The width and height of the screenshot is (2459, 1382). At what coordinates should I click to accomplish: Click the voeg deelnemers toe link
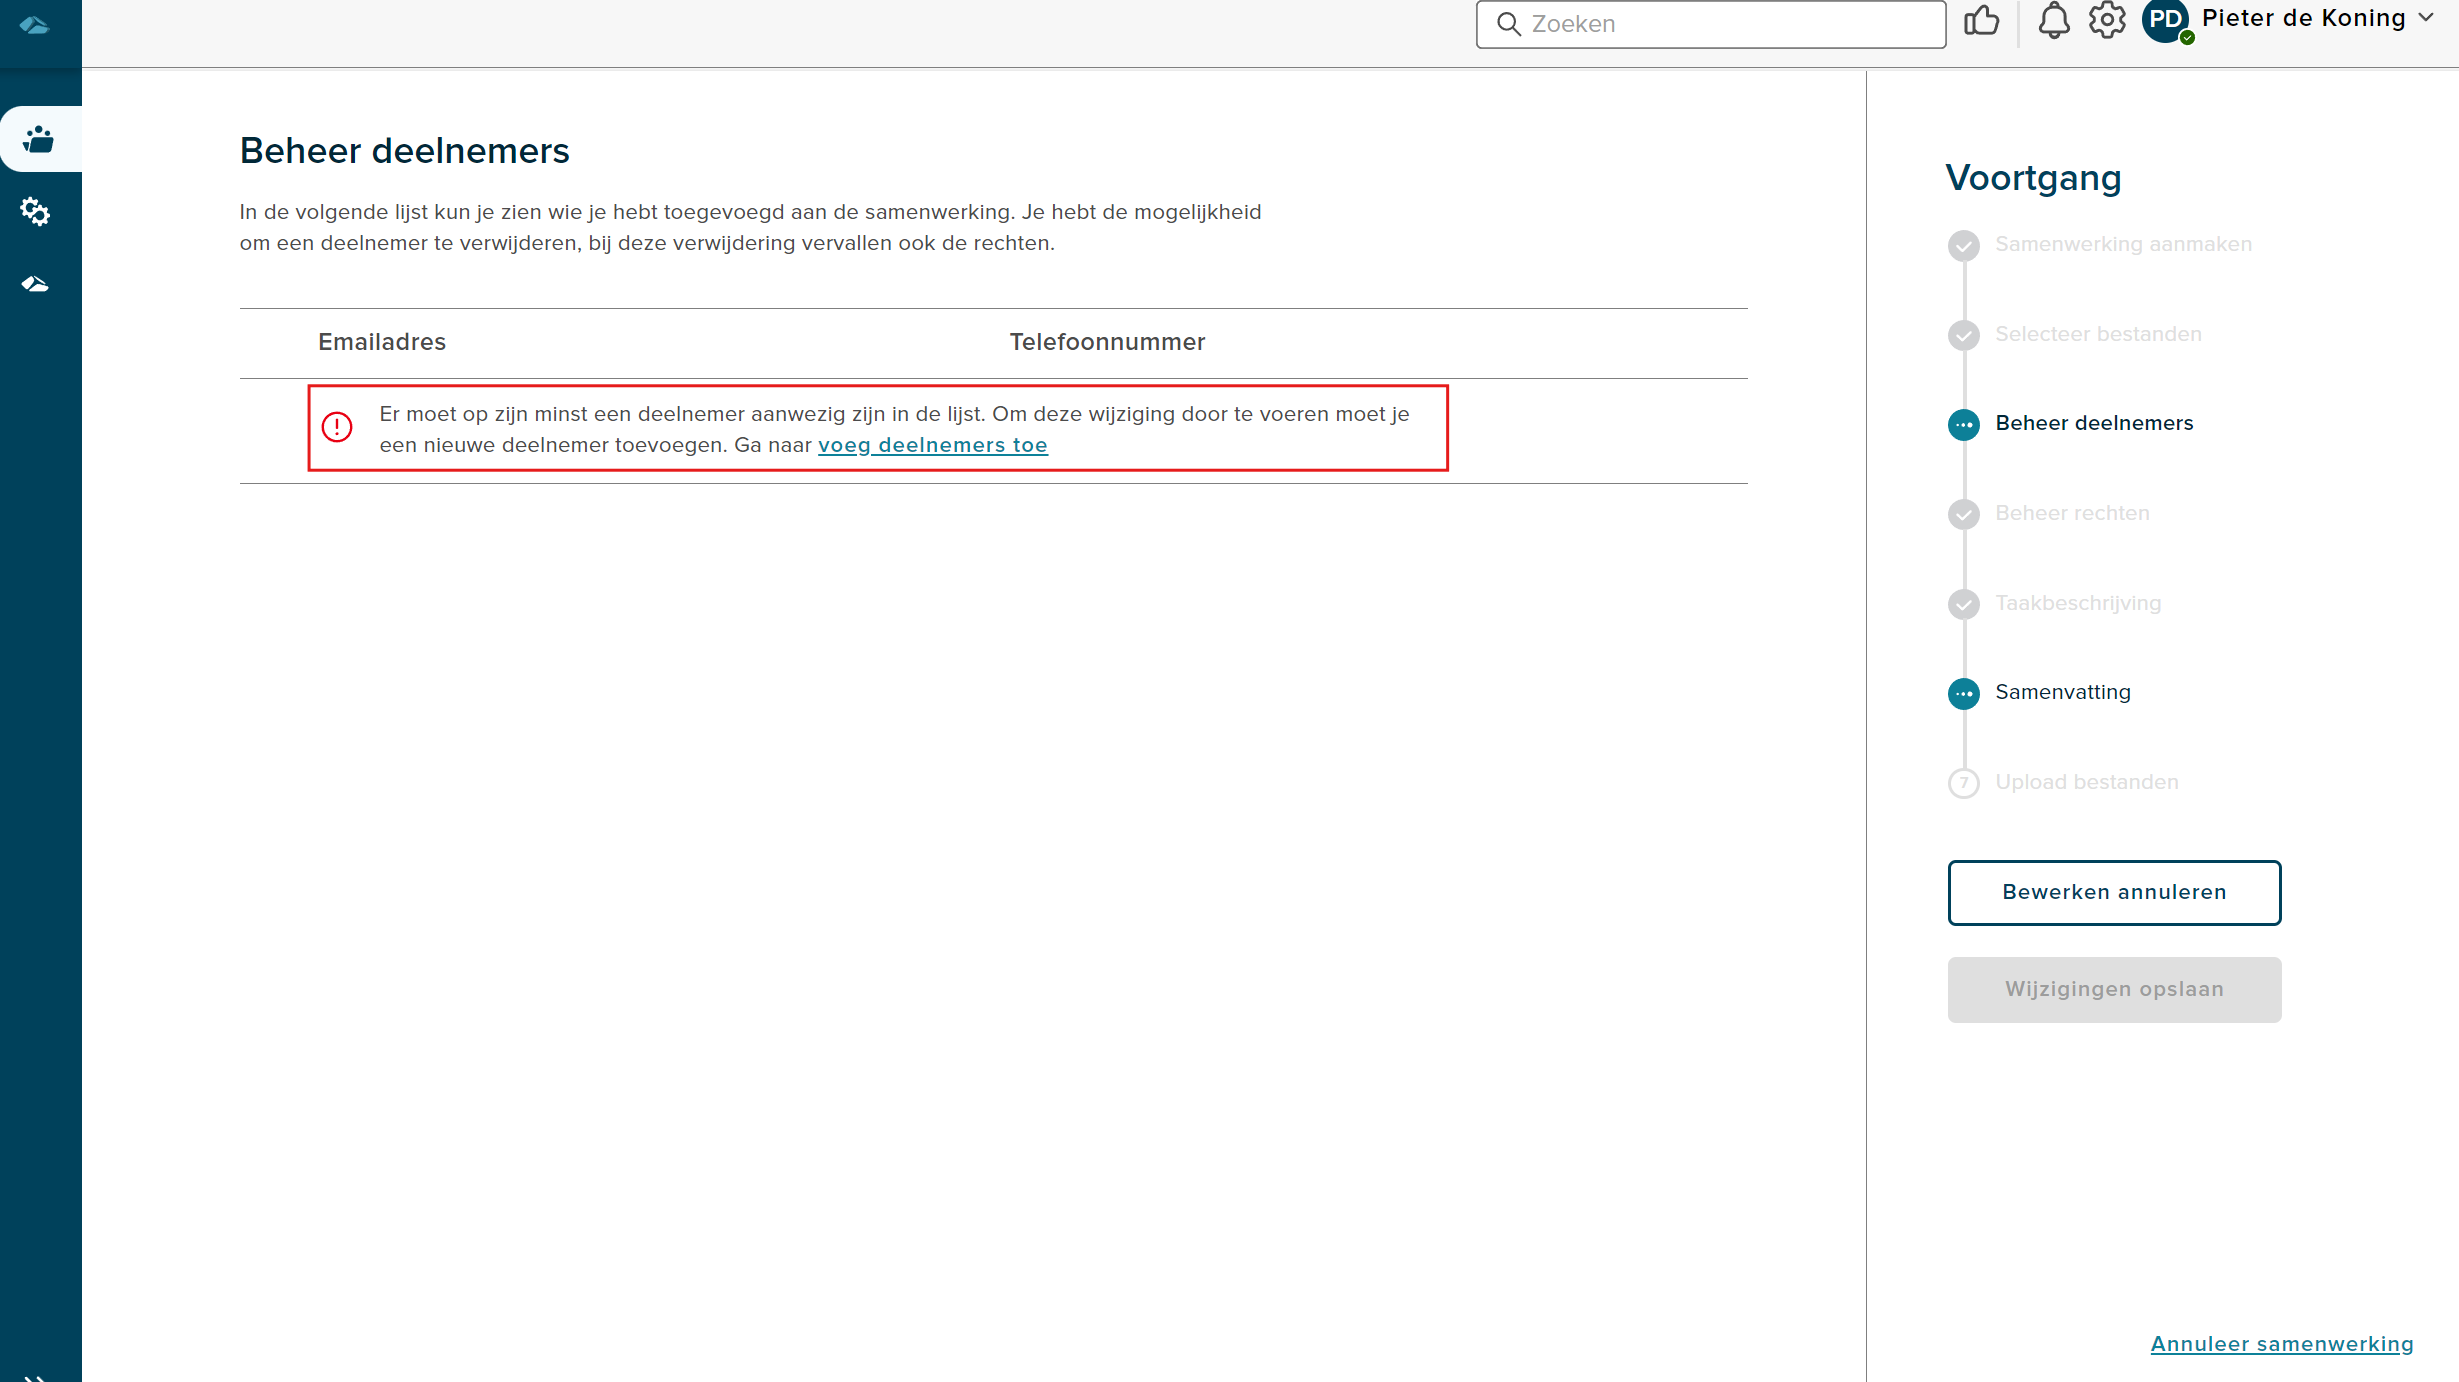pos(932,445)
